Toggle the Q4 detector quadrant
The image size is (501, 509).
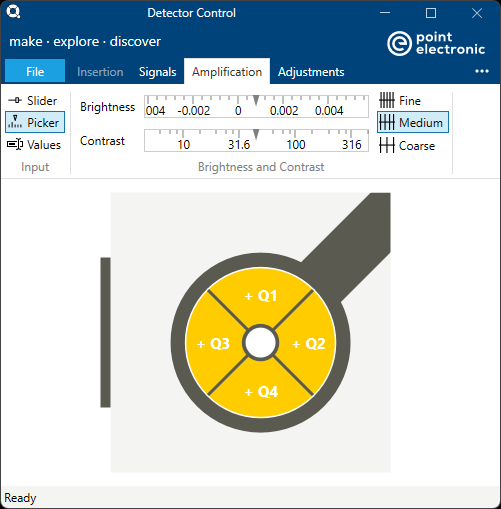(261, 391)
